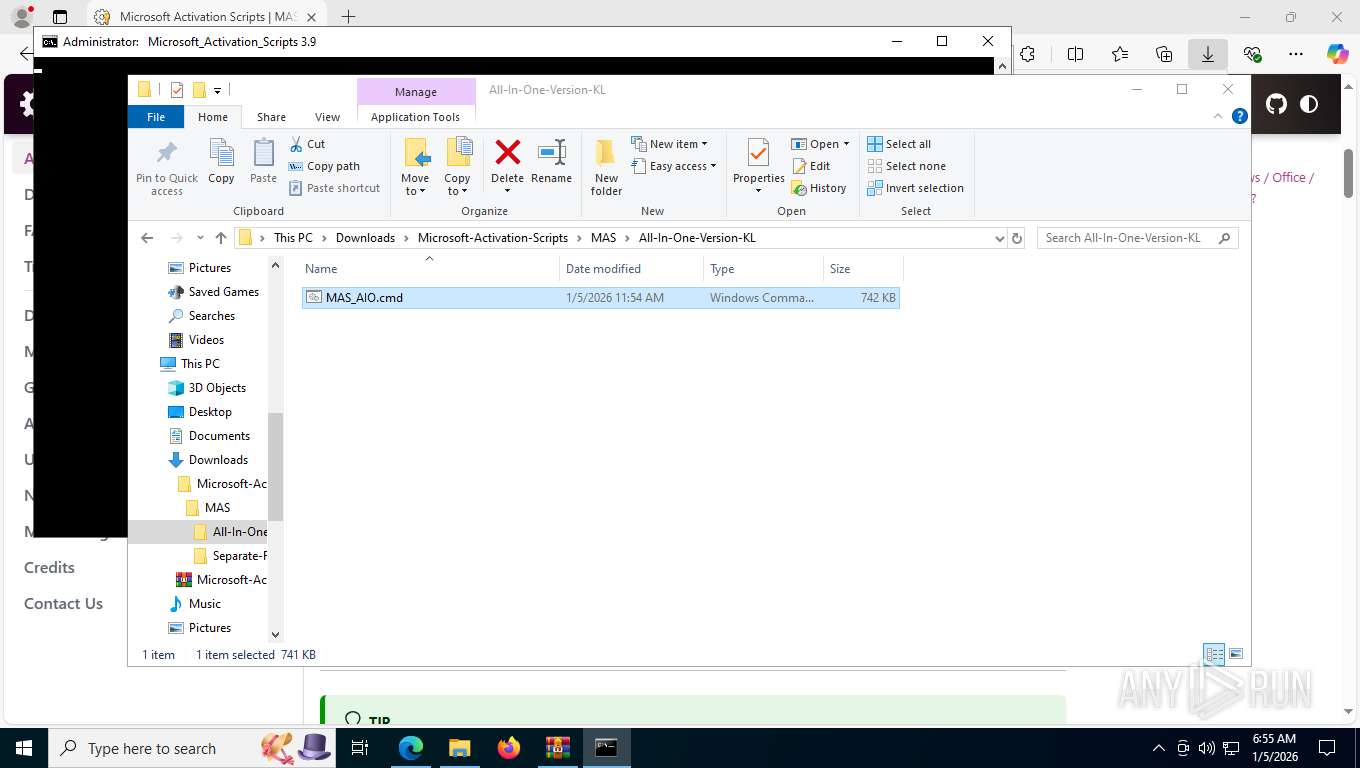Click Microsoft-Activation-Scripts breadcrumb
1360x768 pixels.
pyautogui.click(x=493, y=238)
